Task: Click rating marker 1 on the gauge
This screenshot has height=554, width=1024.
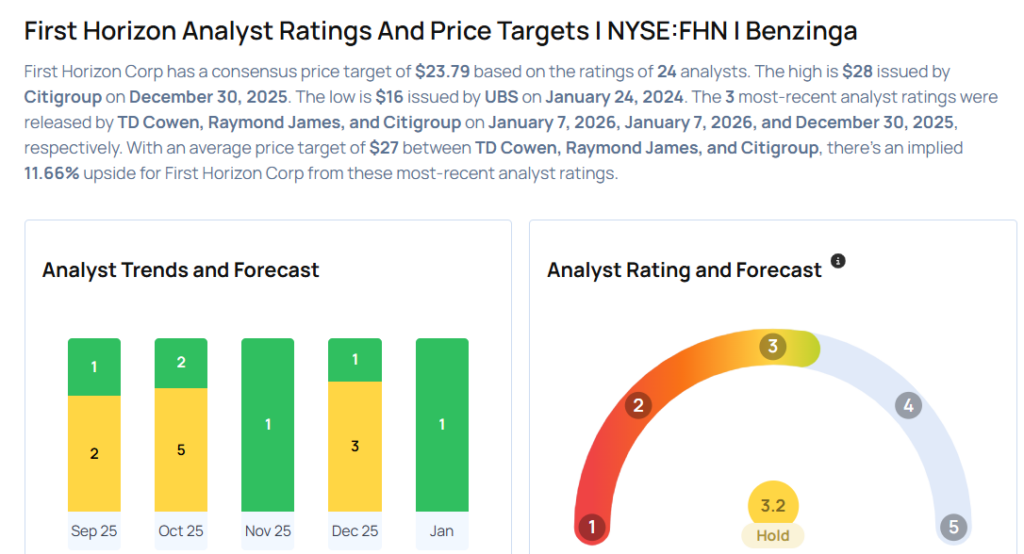Action: pos(592,527)
